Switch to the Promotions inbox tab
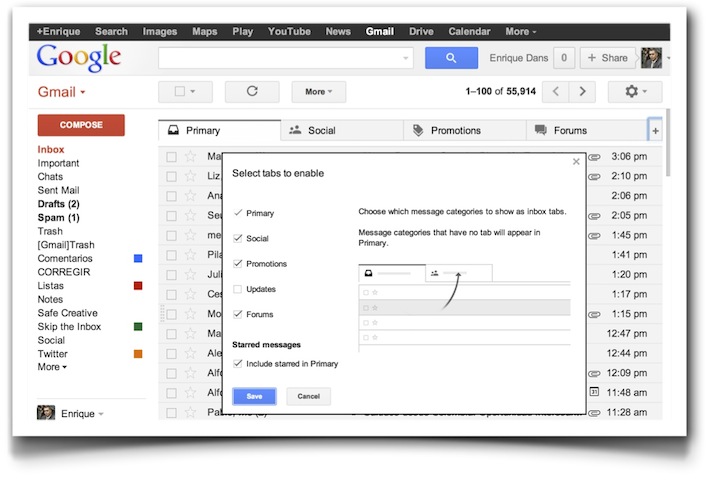The width and height of the screenshot is (709, 480). tap(455, 130)
